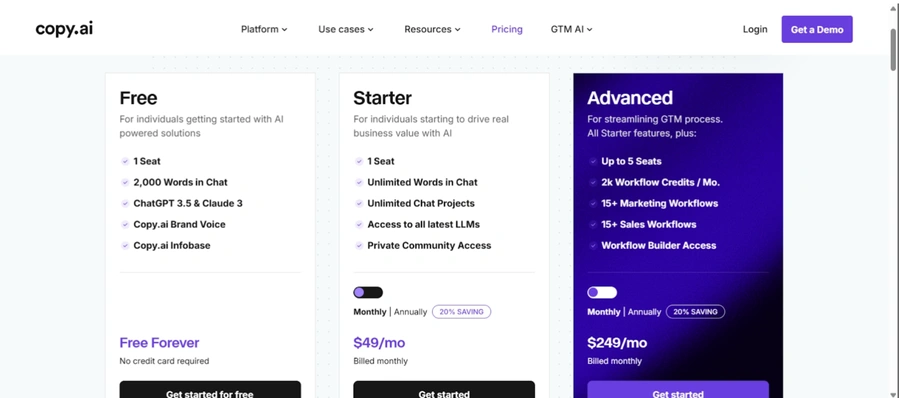Click Billed monthly under $49/mo
The image size is (899, 398).
point(381,361)
